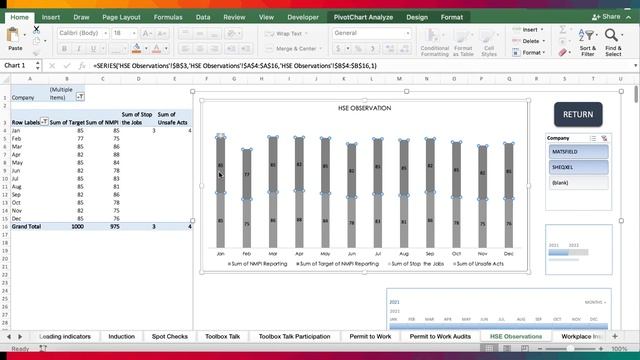Click the 2021 timeline selection bar
The width and height of the screenshot is (640, 360).
coord(498,326)
